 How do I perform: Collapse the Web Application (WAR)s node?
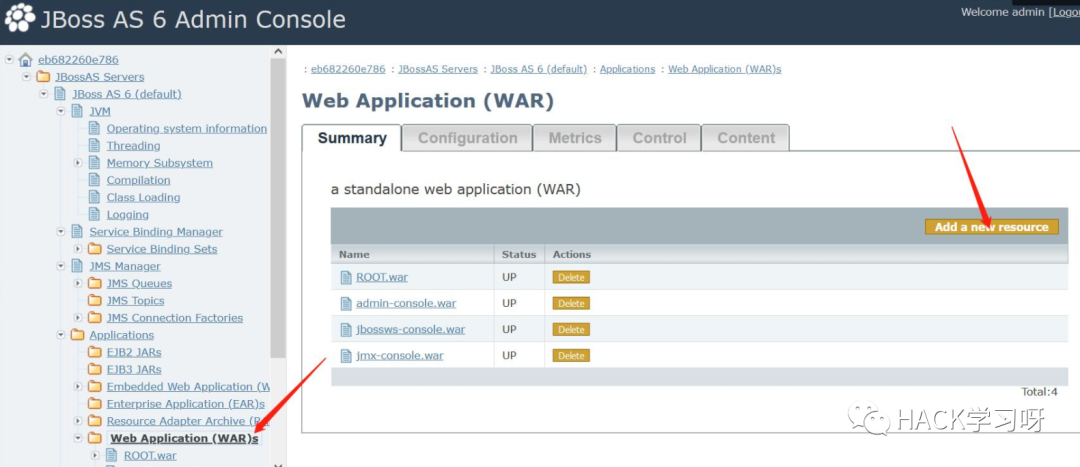point(78,438)
